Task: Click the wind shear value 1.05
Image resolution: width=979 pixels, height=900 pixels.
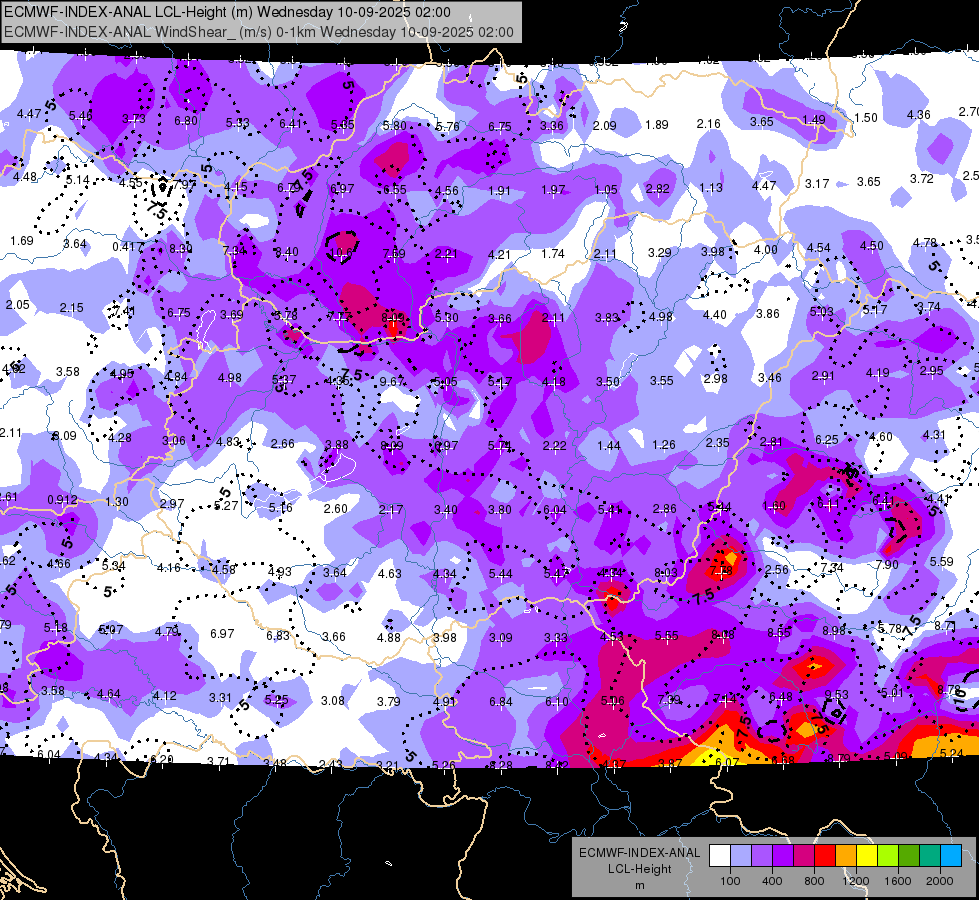Action: coord(606,189)
